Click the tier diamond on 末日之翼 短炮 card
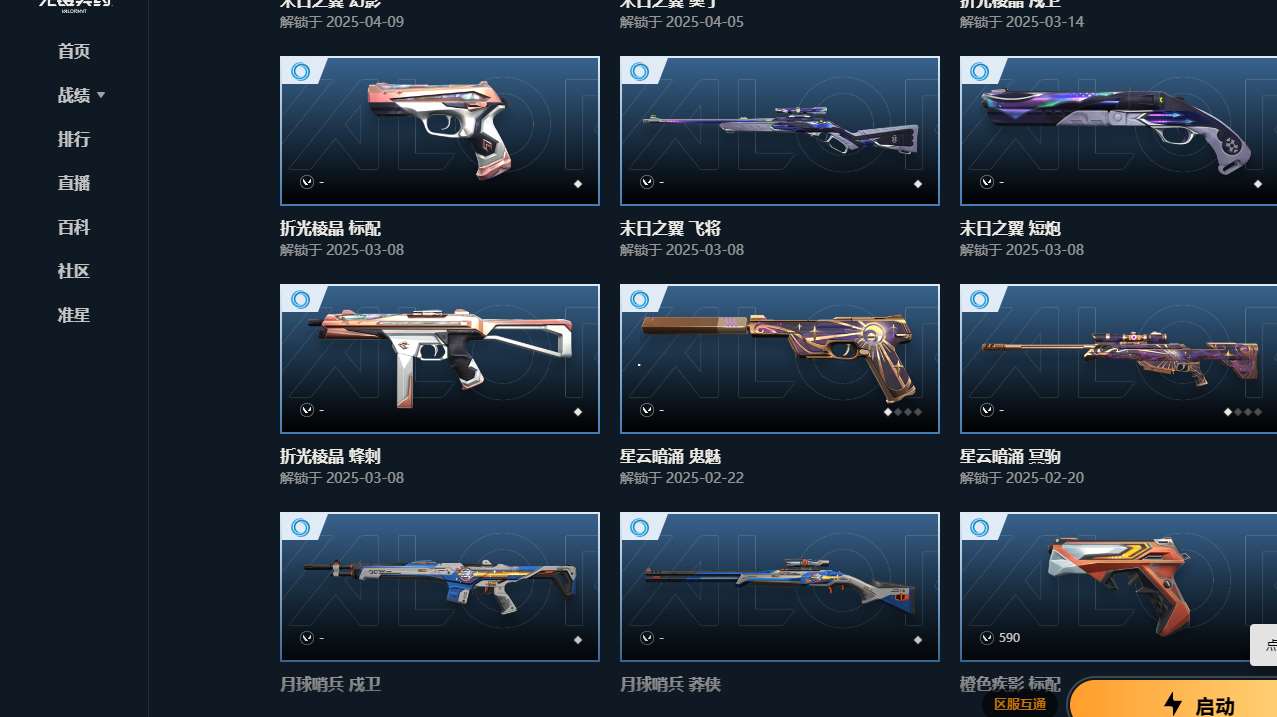The height and width of the screenshot is (717, 1277). tap(1258, 184)
